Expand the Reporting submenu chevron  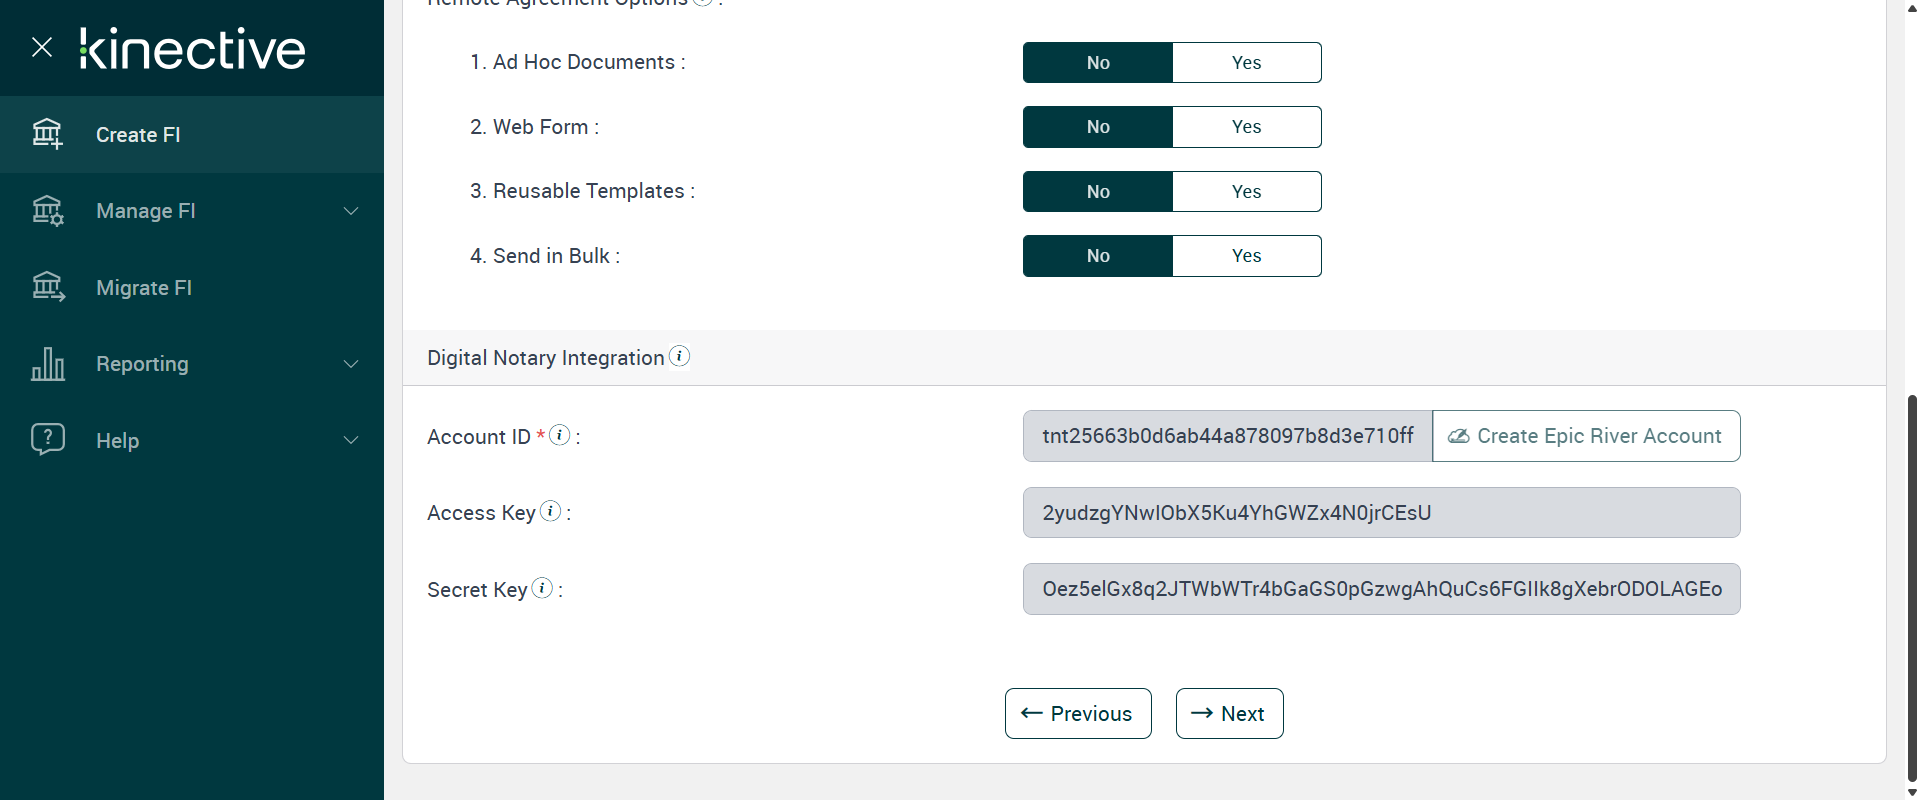click(351, 364)
